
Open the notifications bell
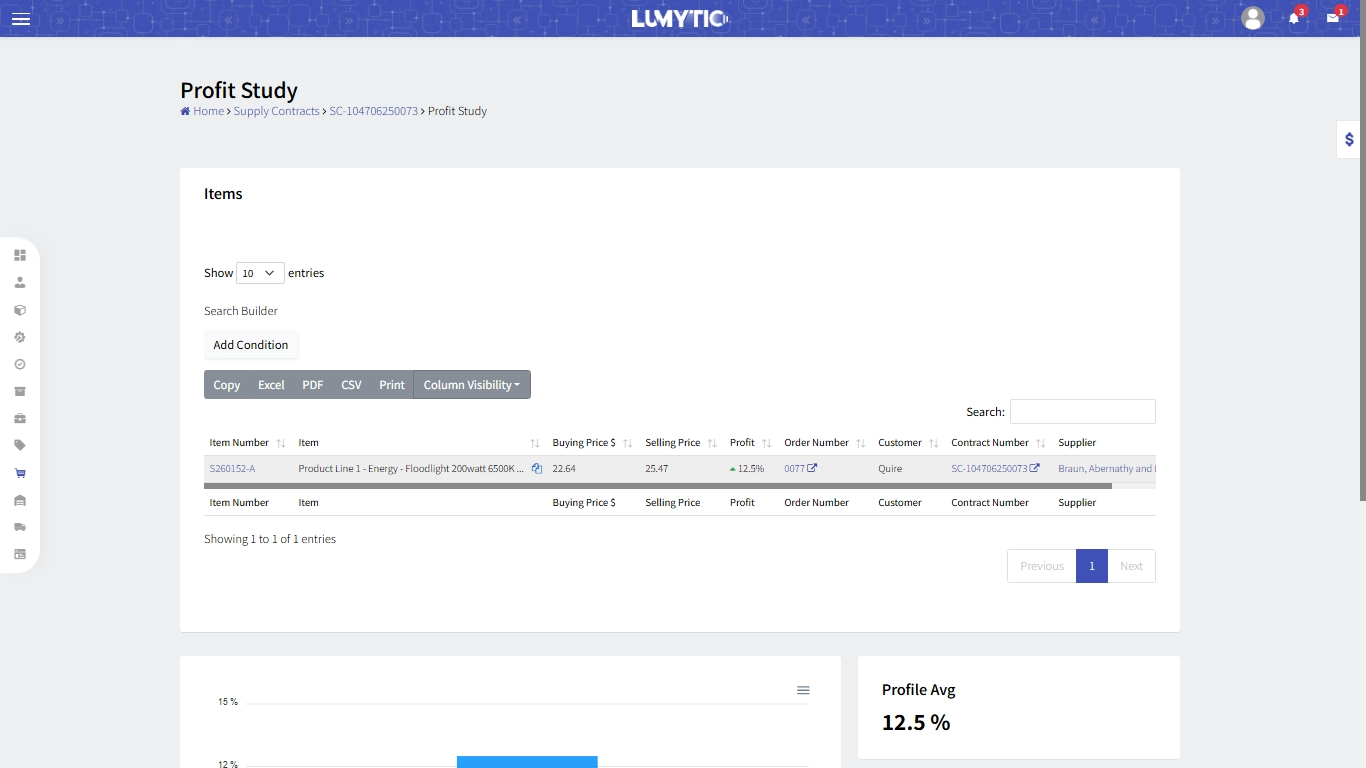(1294, 18)
